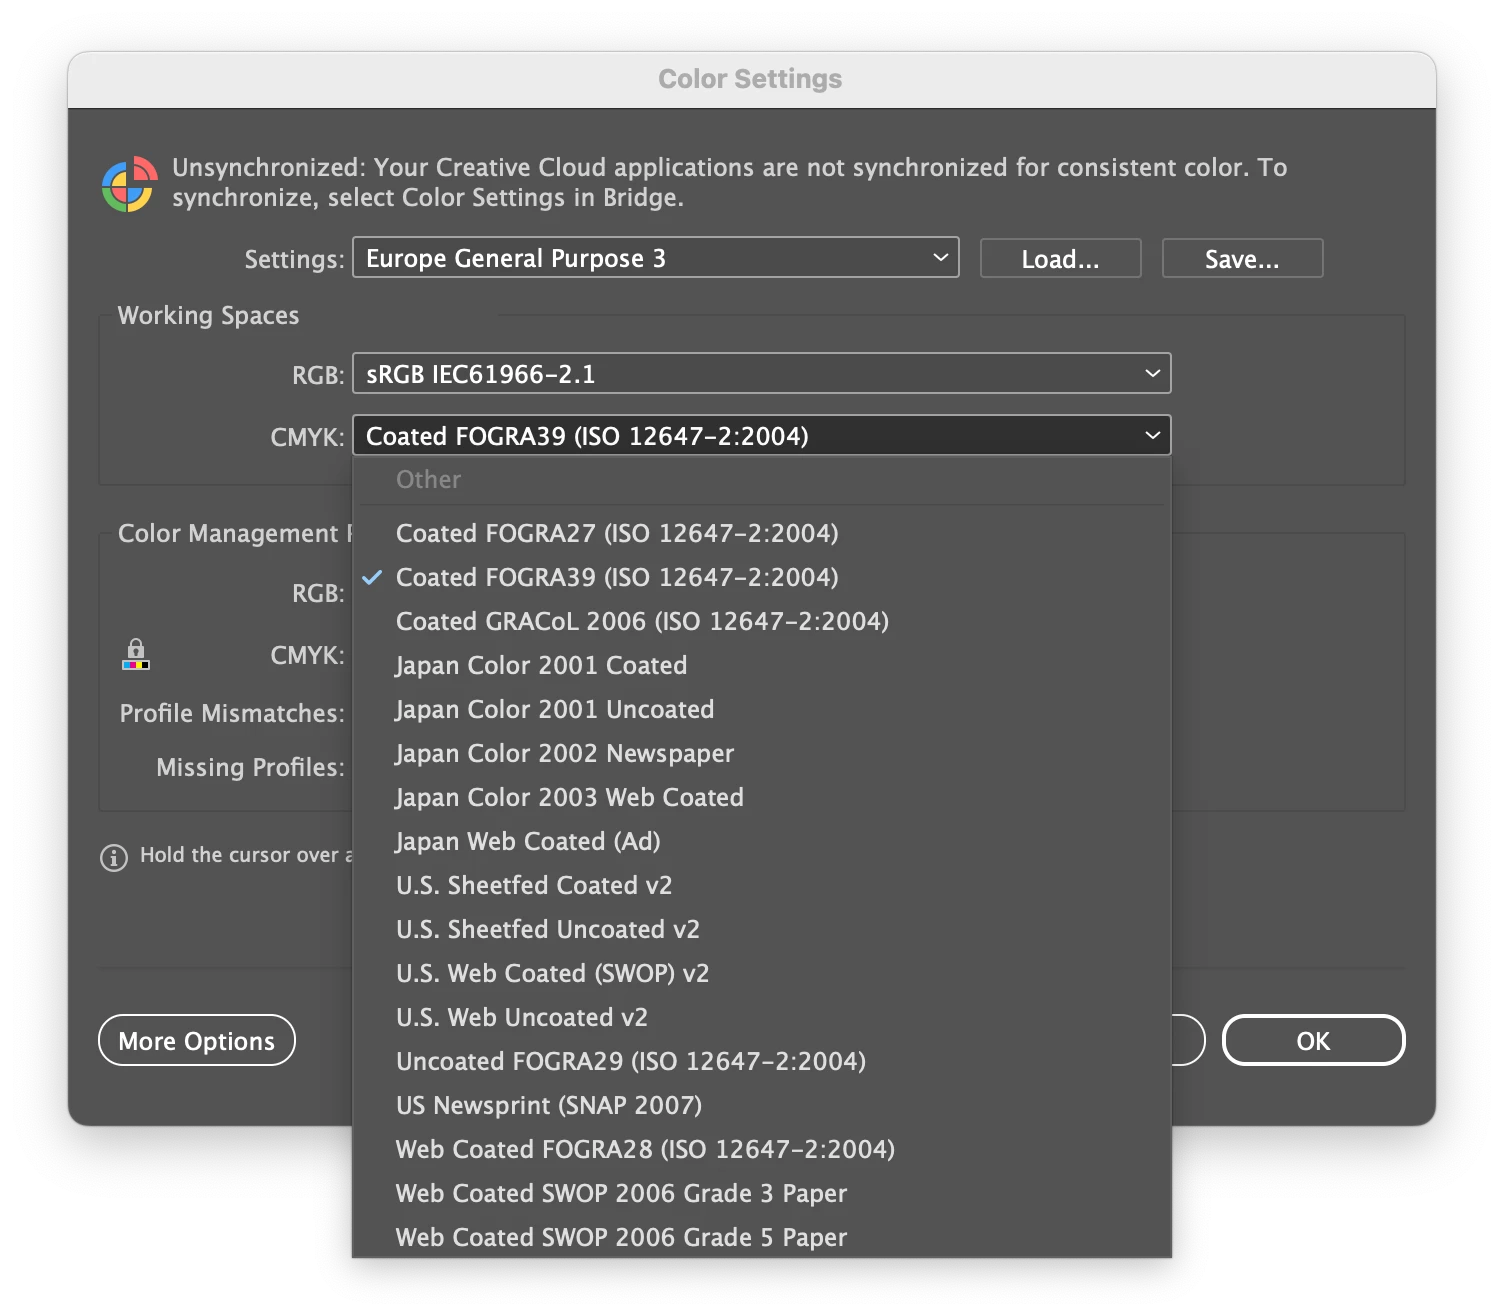Click the Color Settings window title
The image size is (1504, 1312).
[x=750, y=79]
